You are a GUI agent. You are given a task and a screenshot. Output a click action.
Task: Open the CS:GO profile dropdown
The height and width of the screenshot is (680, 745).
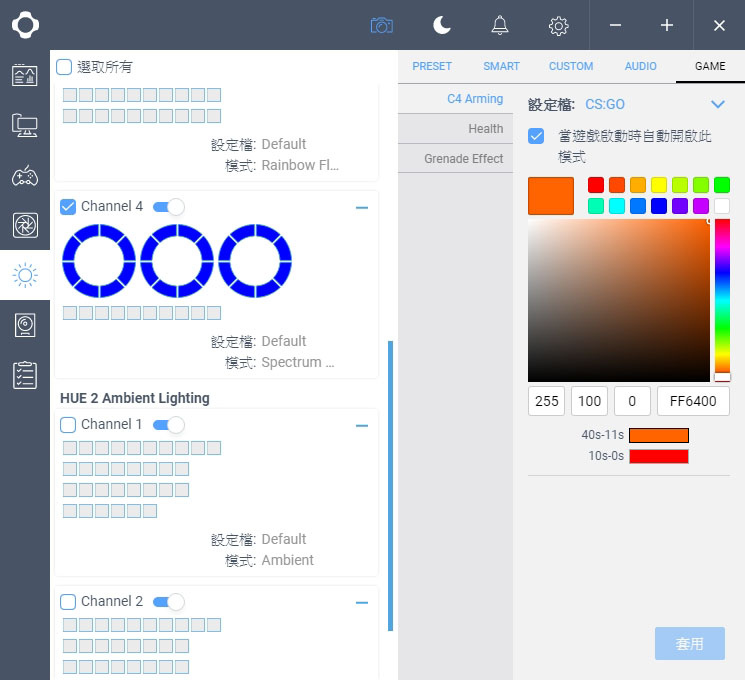tap(717, 104)
